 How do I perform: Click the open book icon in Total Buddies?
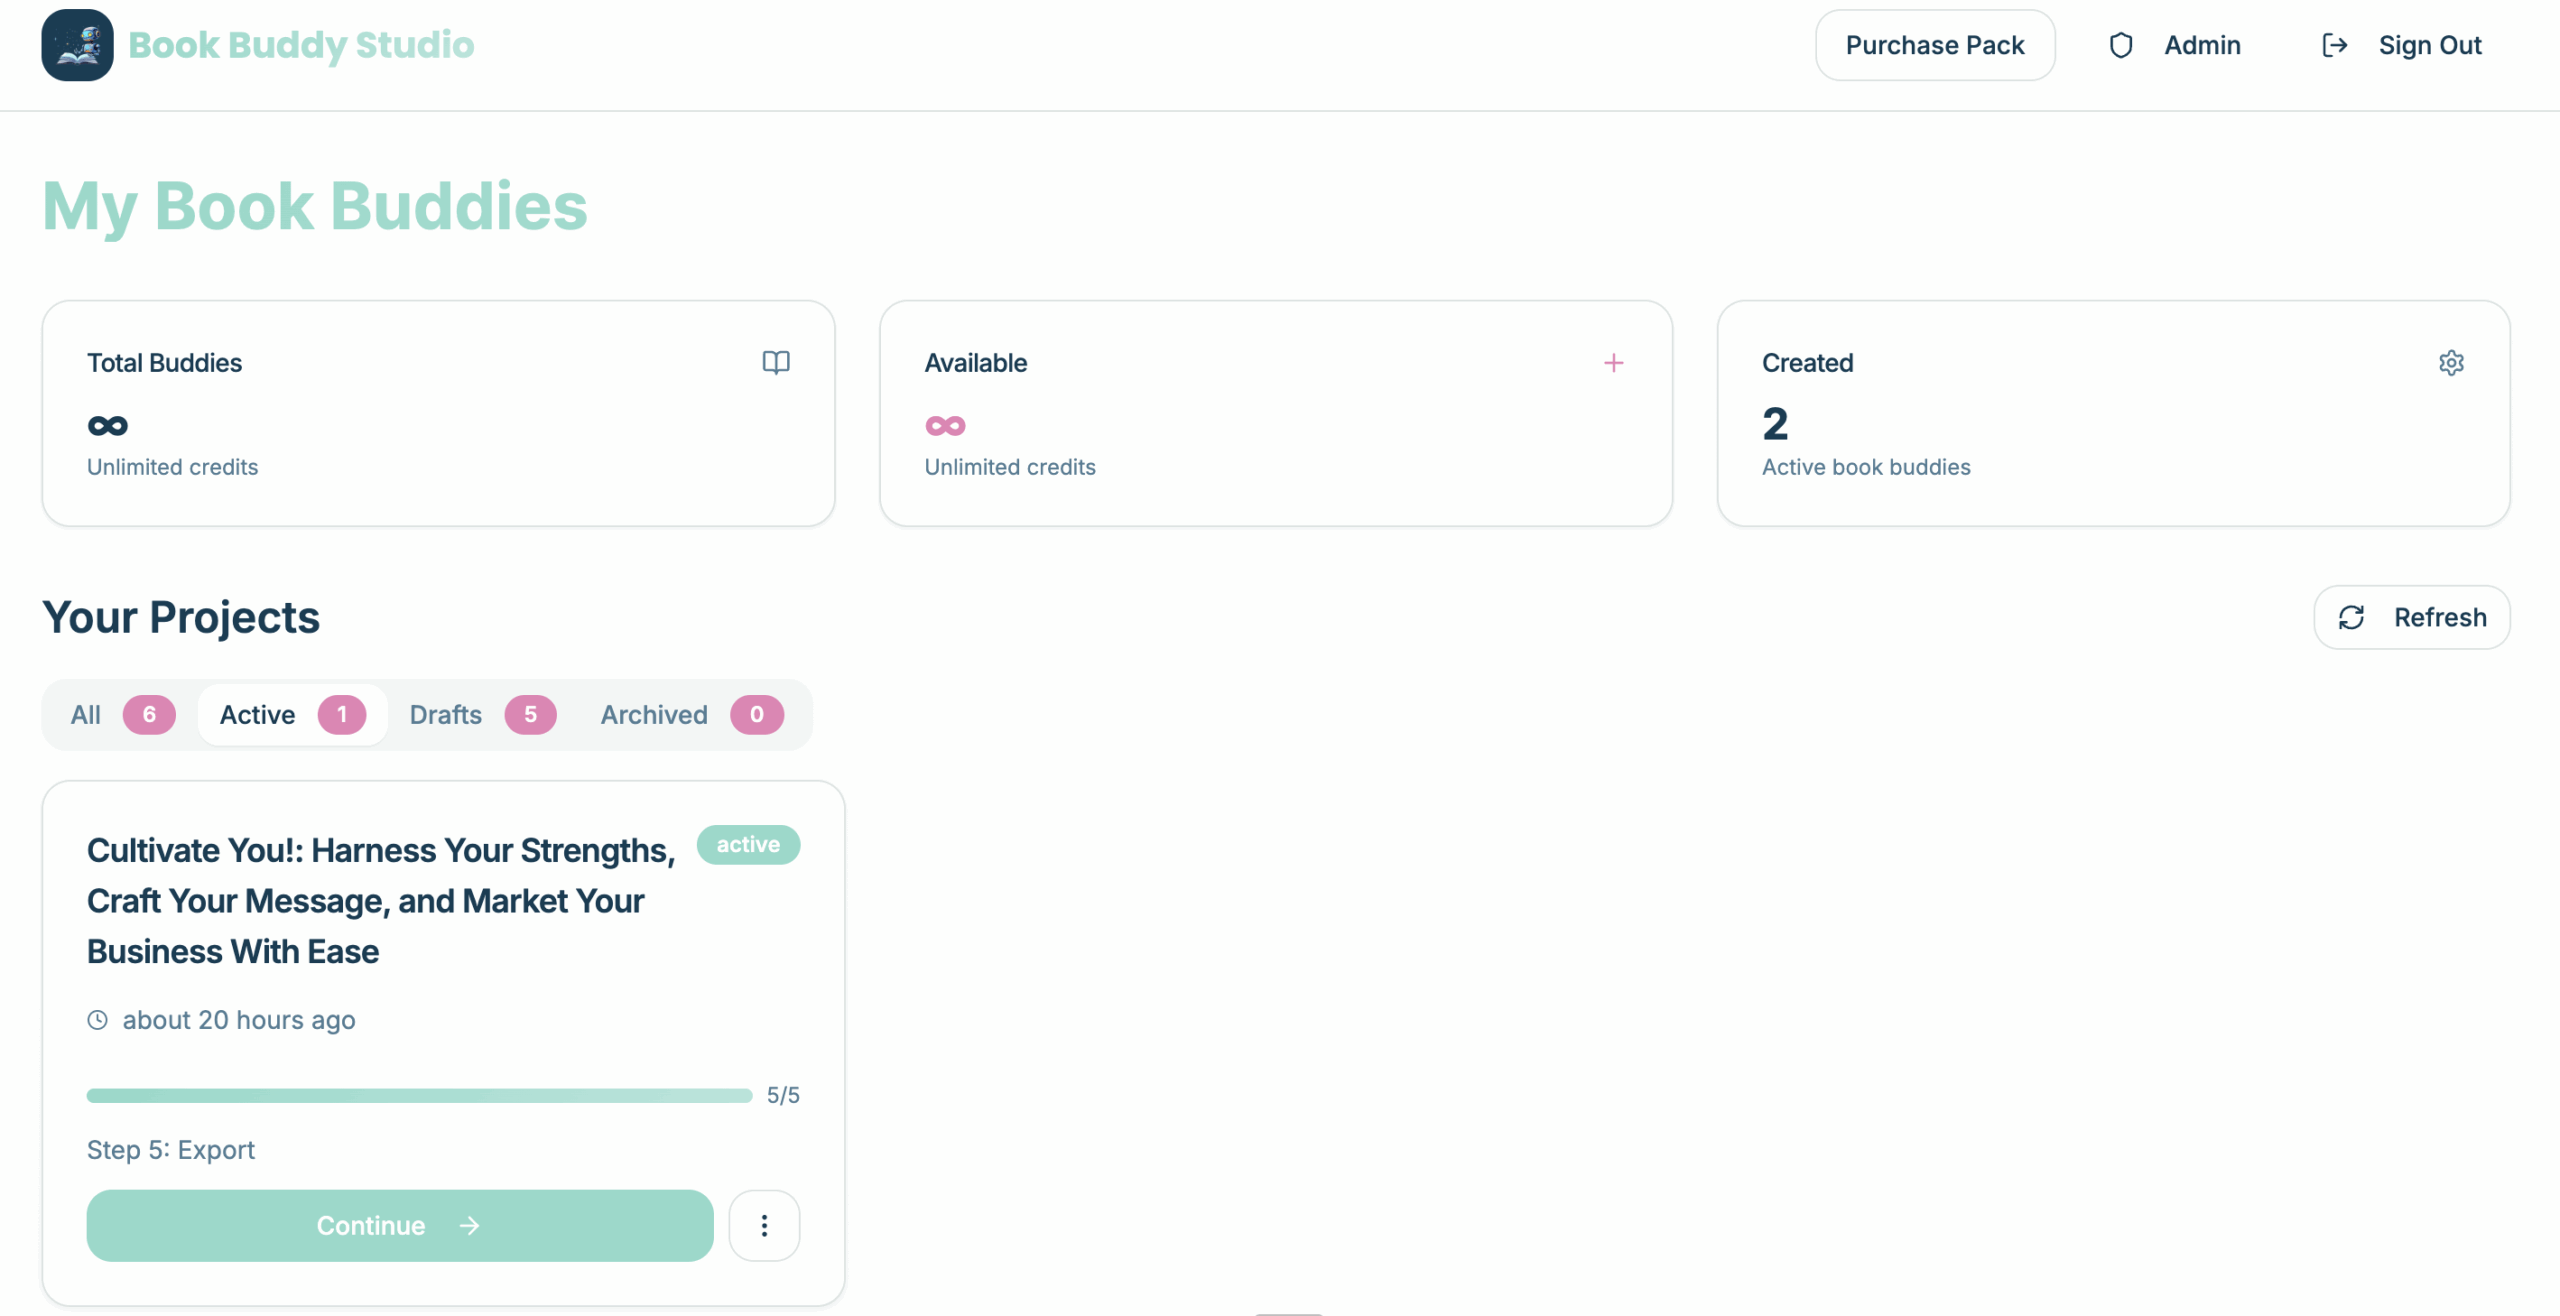pyautogui.click(x=776, y=362)
